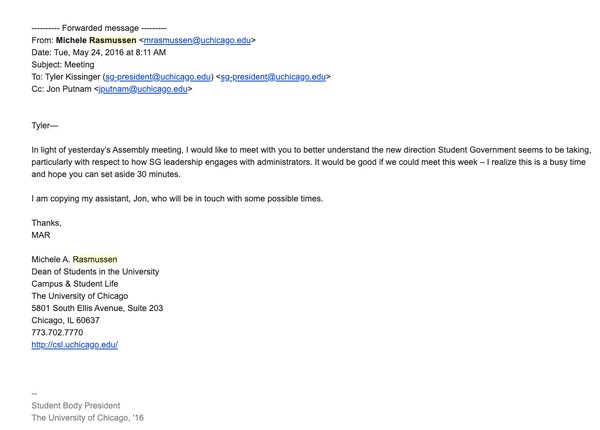Click the Tyler— greeting line

point(45,126)
